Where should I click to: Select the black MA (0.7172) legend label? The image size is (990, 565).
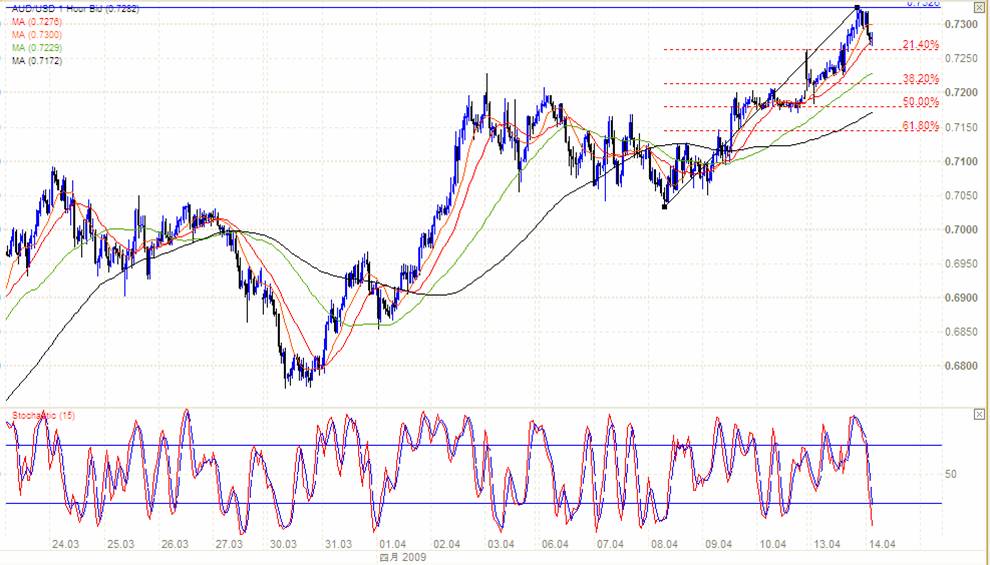click(x=37, y=61)
